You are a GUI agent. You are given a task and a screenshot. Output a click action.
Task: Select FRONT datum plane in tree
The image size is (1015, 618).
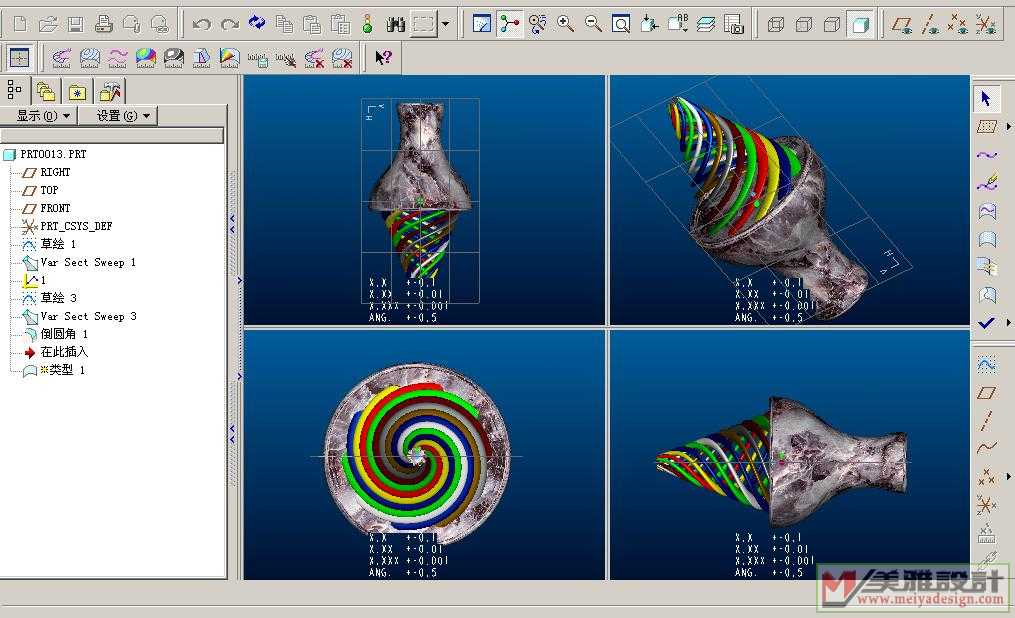coord(54,208)
